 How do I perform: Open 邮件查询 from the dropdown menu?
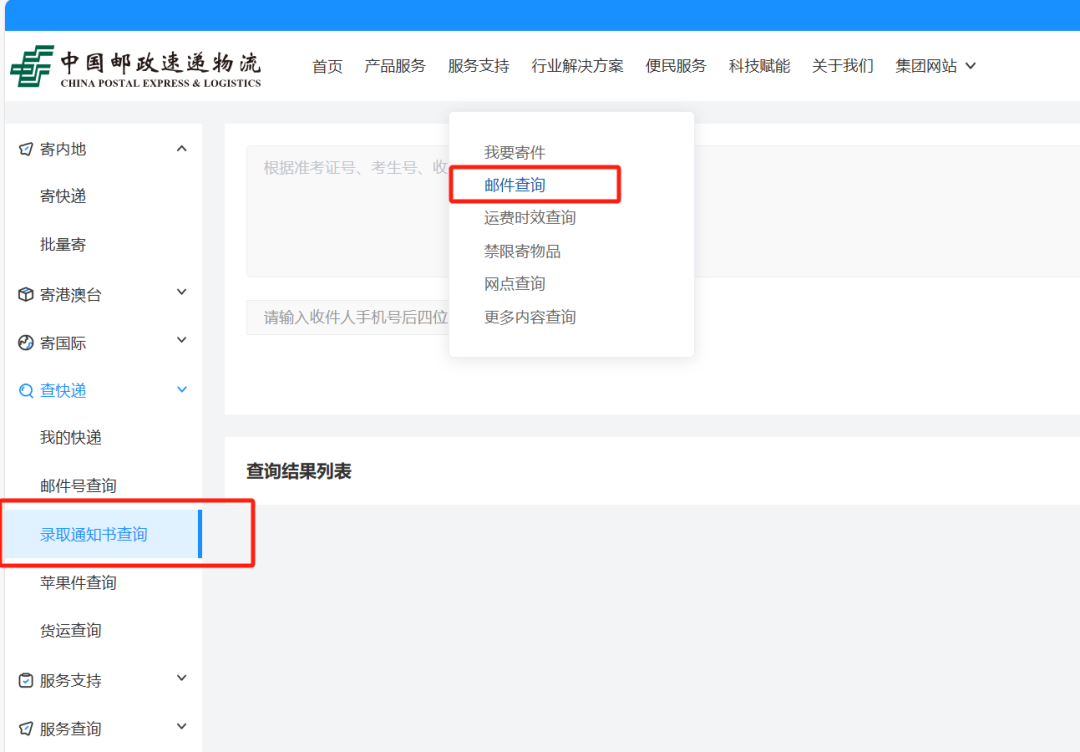pos(514,184)
